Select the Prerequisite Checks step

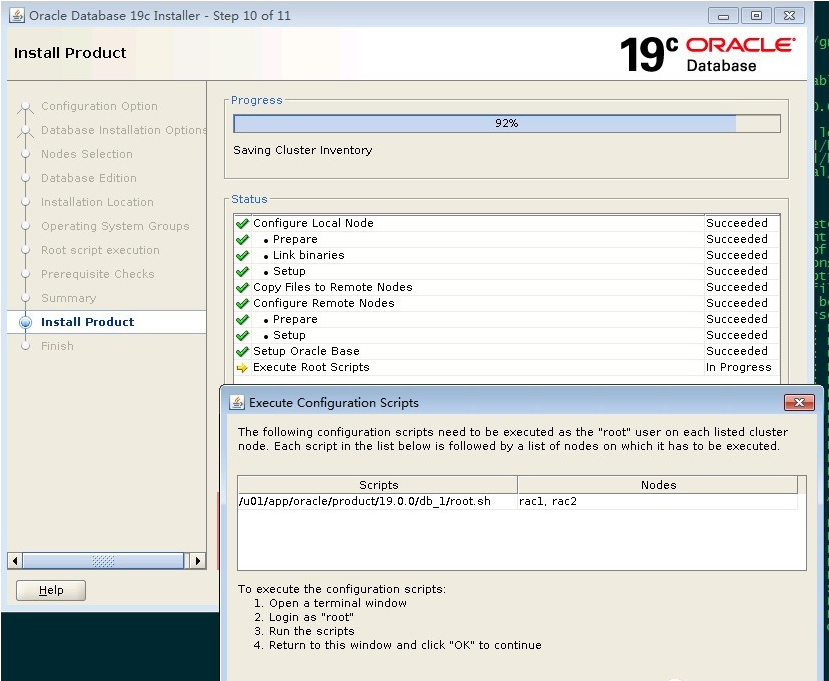97,274
